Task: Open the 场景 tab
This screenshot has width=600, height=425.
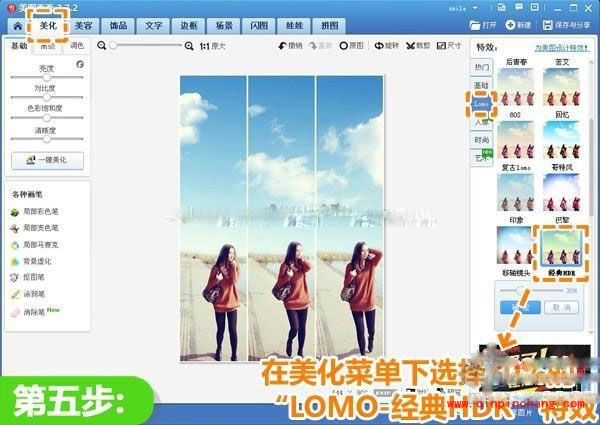Action: click(224, 26)
